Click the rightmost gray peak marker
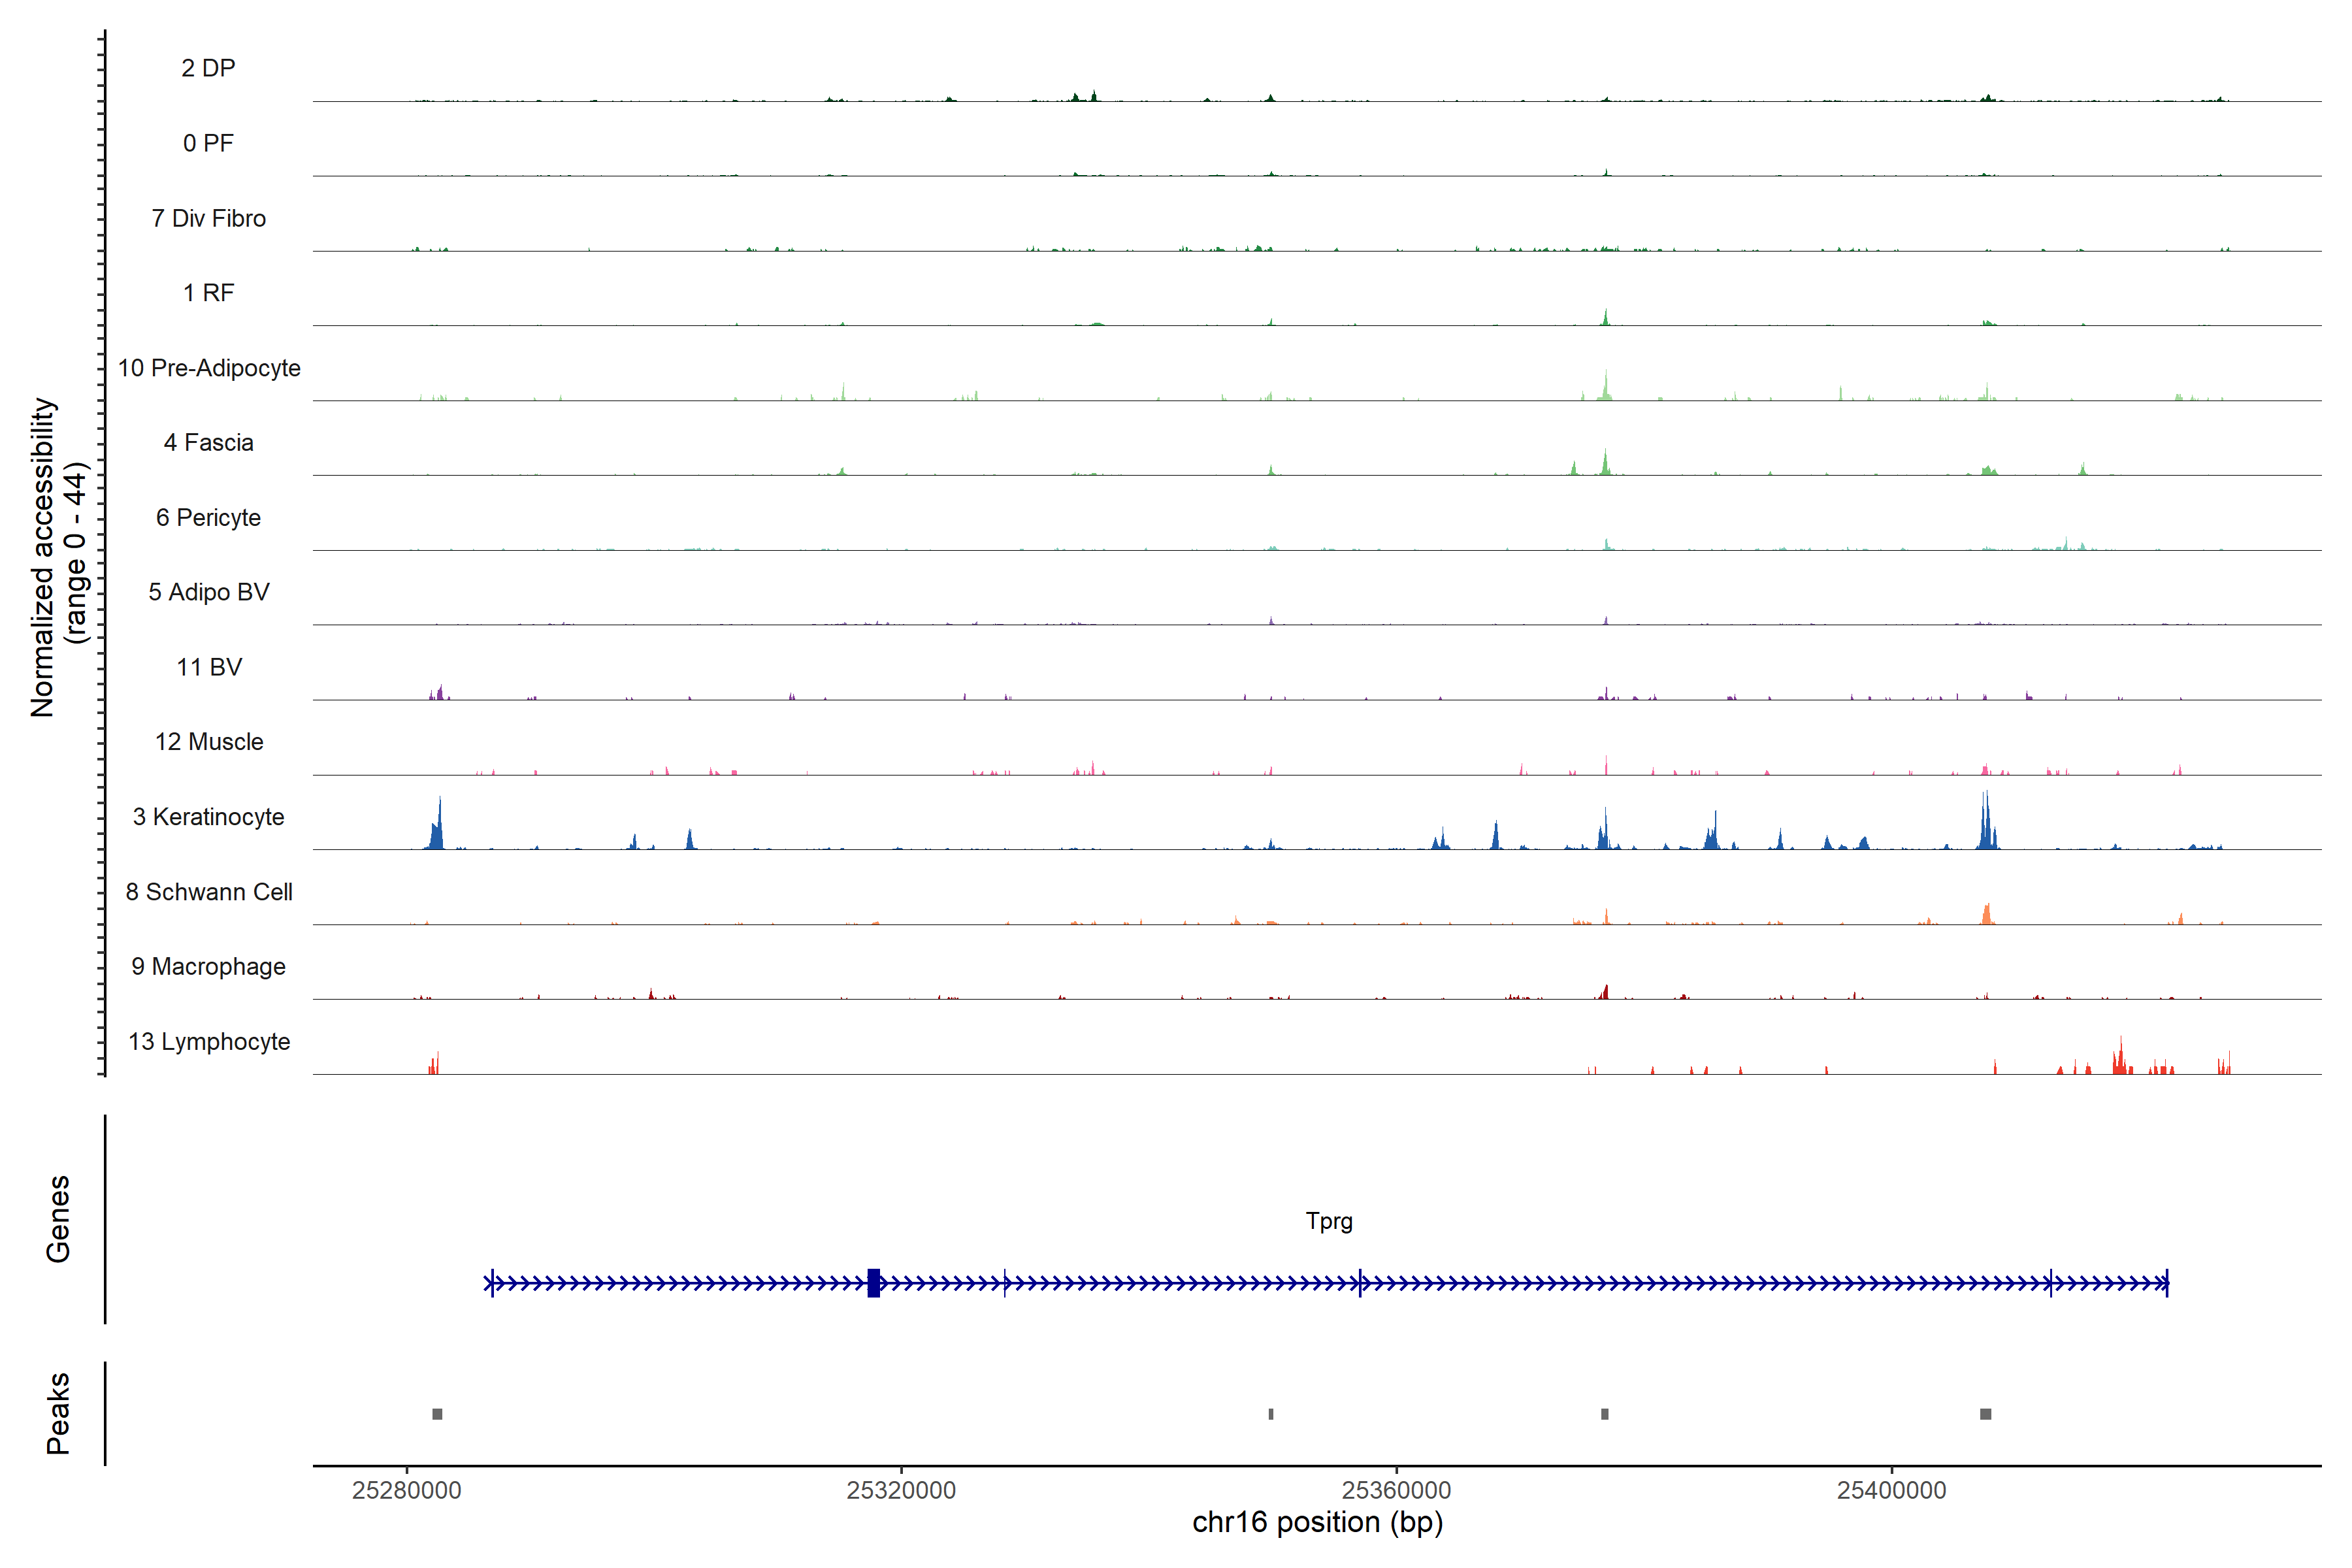2352x1568 pixels. 1985,1413
